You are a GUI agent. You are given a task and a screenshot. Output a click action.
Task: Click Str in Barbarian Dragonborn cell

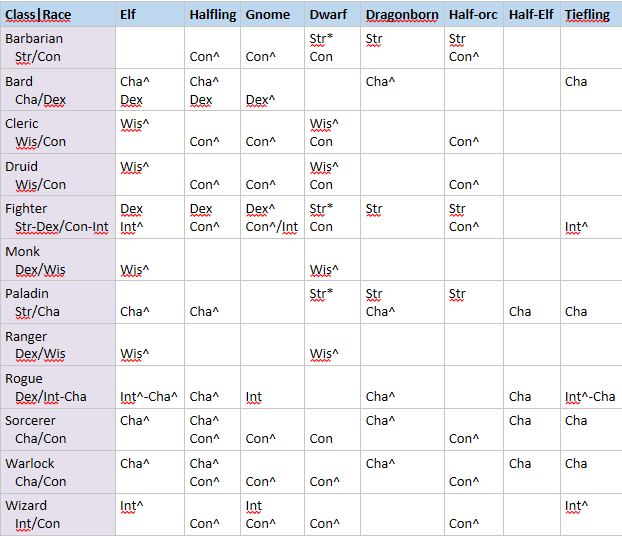click(x=374, y=39)
